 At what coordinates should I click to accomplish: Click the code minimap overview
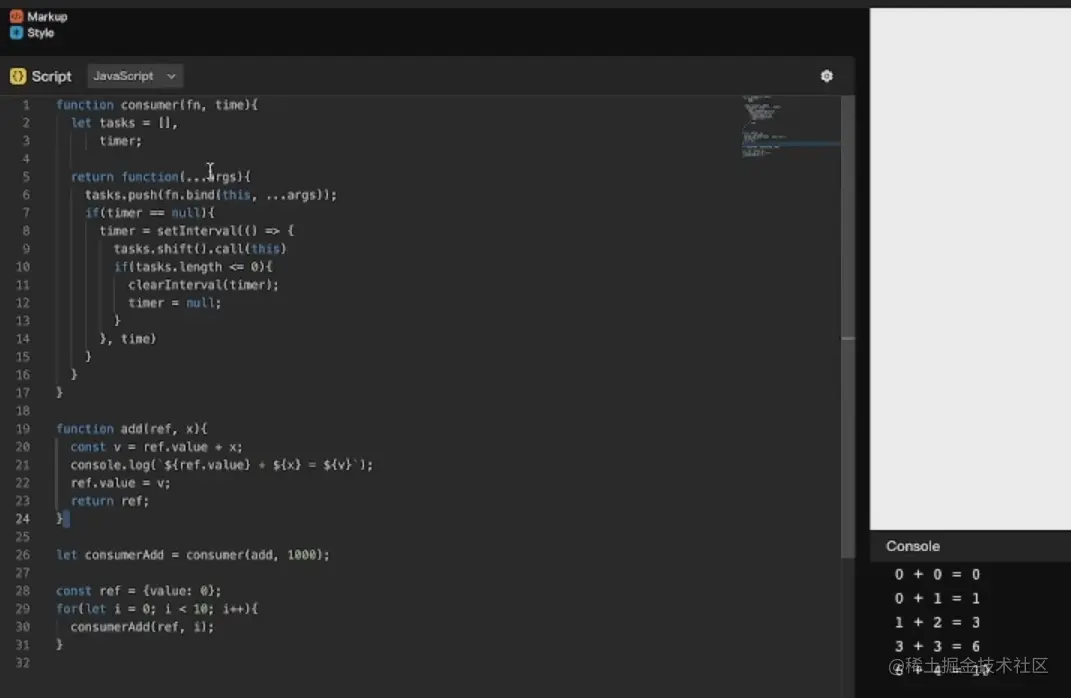pyautogui.click(x=789, y=127)
